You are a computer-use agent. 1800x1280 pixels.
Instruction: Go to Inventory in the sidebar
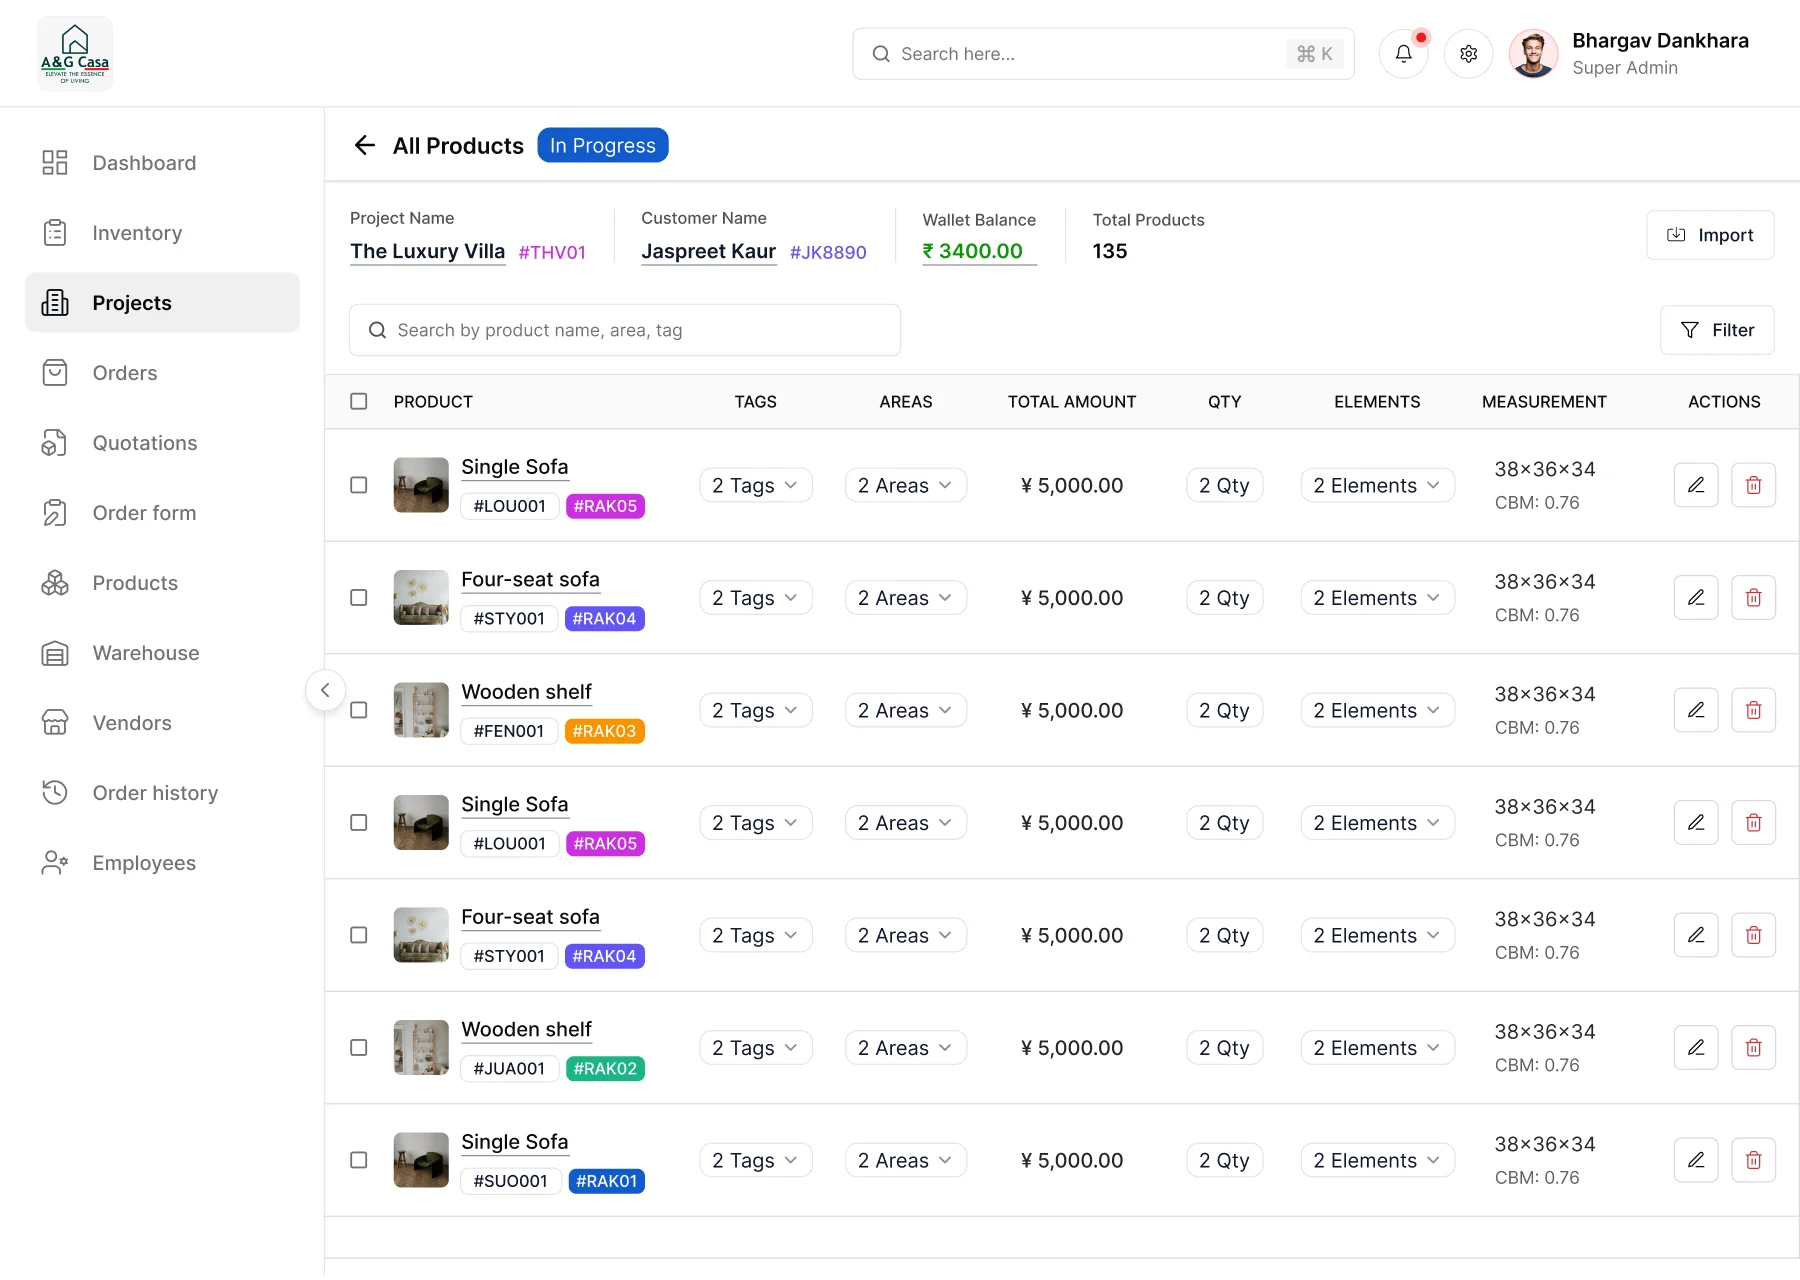click(162, 233)
